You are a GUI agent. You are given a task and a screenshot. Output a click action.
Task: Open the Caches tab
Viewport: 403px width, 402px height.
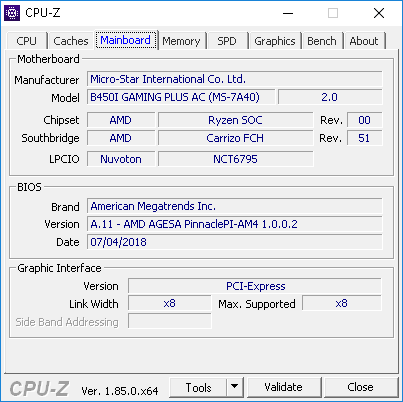click(x=71, y=41)
